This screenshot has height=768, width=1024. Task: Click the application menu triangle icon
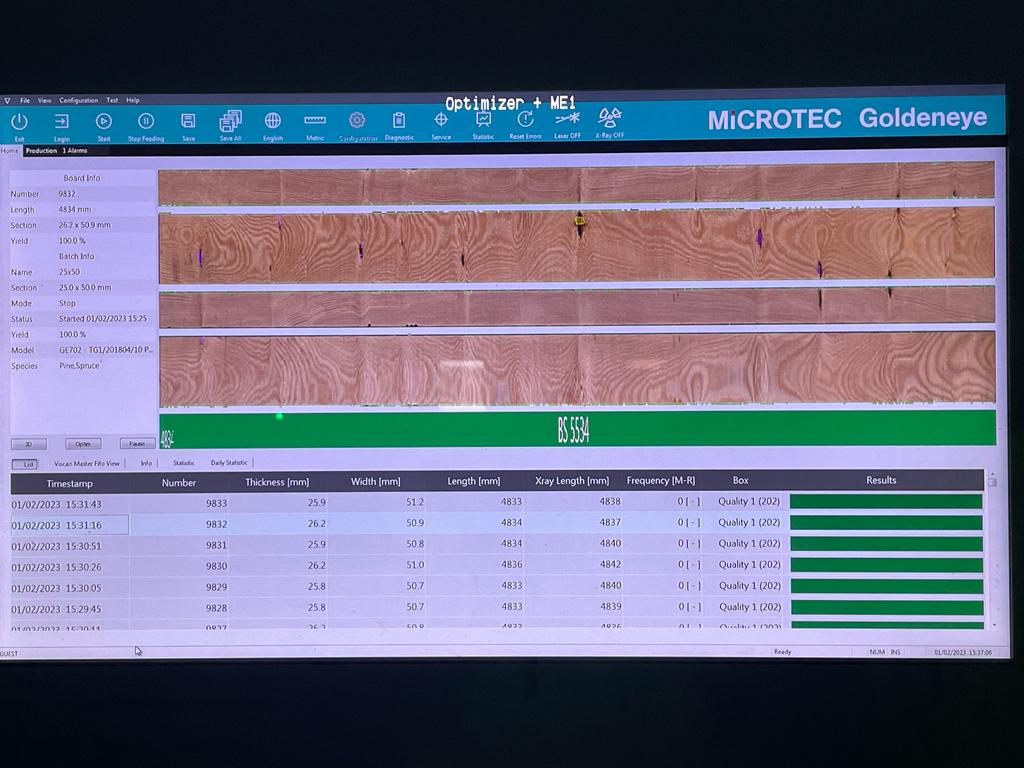click(8, 101)
